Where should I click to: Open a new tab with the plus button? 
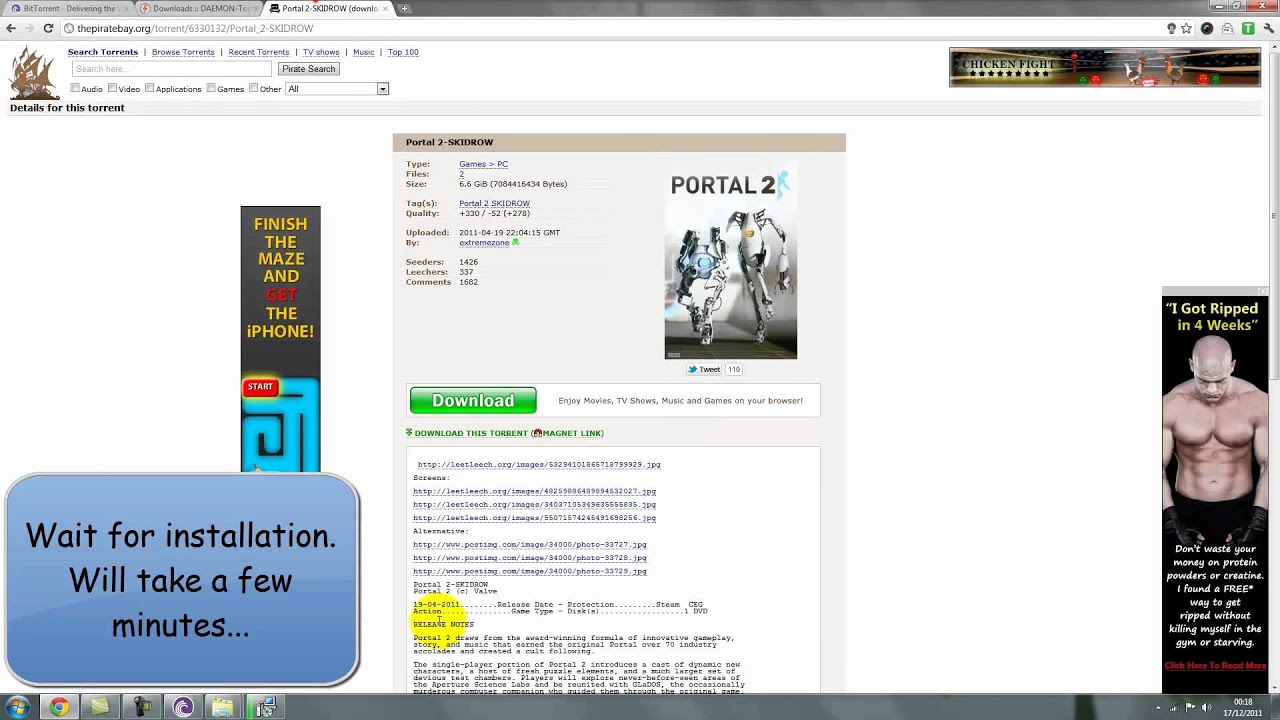404,8
